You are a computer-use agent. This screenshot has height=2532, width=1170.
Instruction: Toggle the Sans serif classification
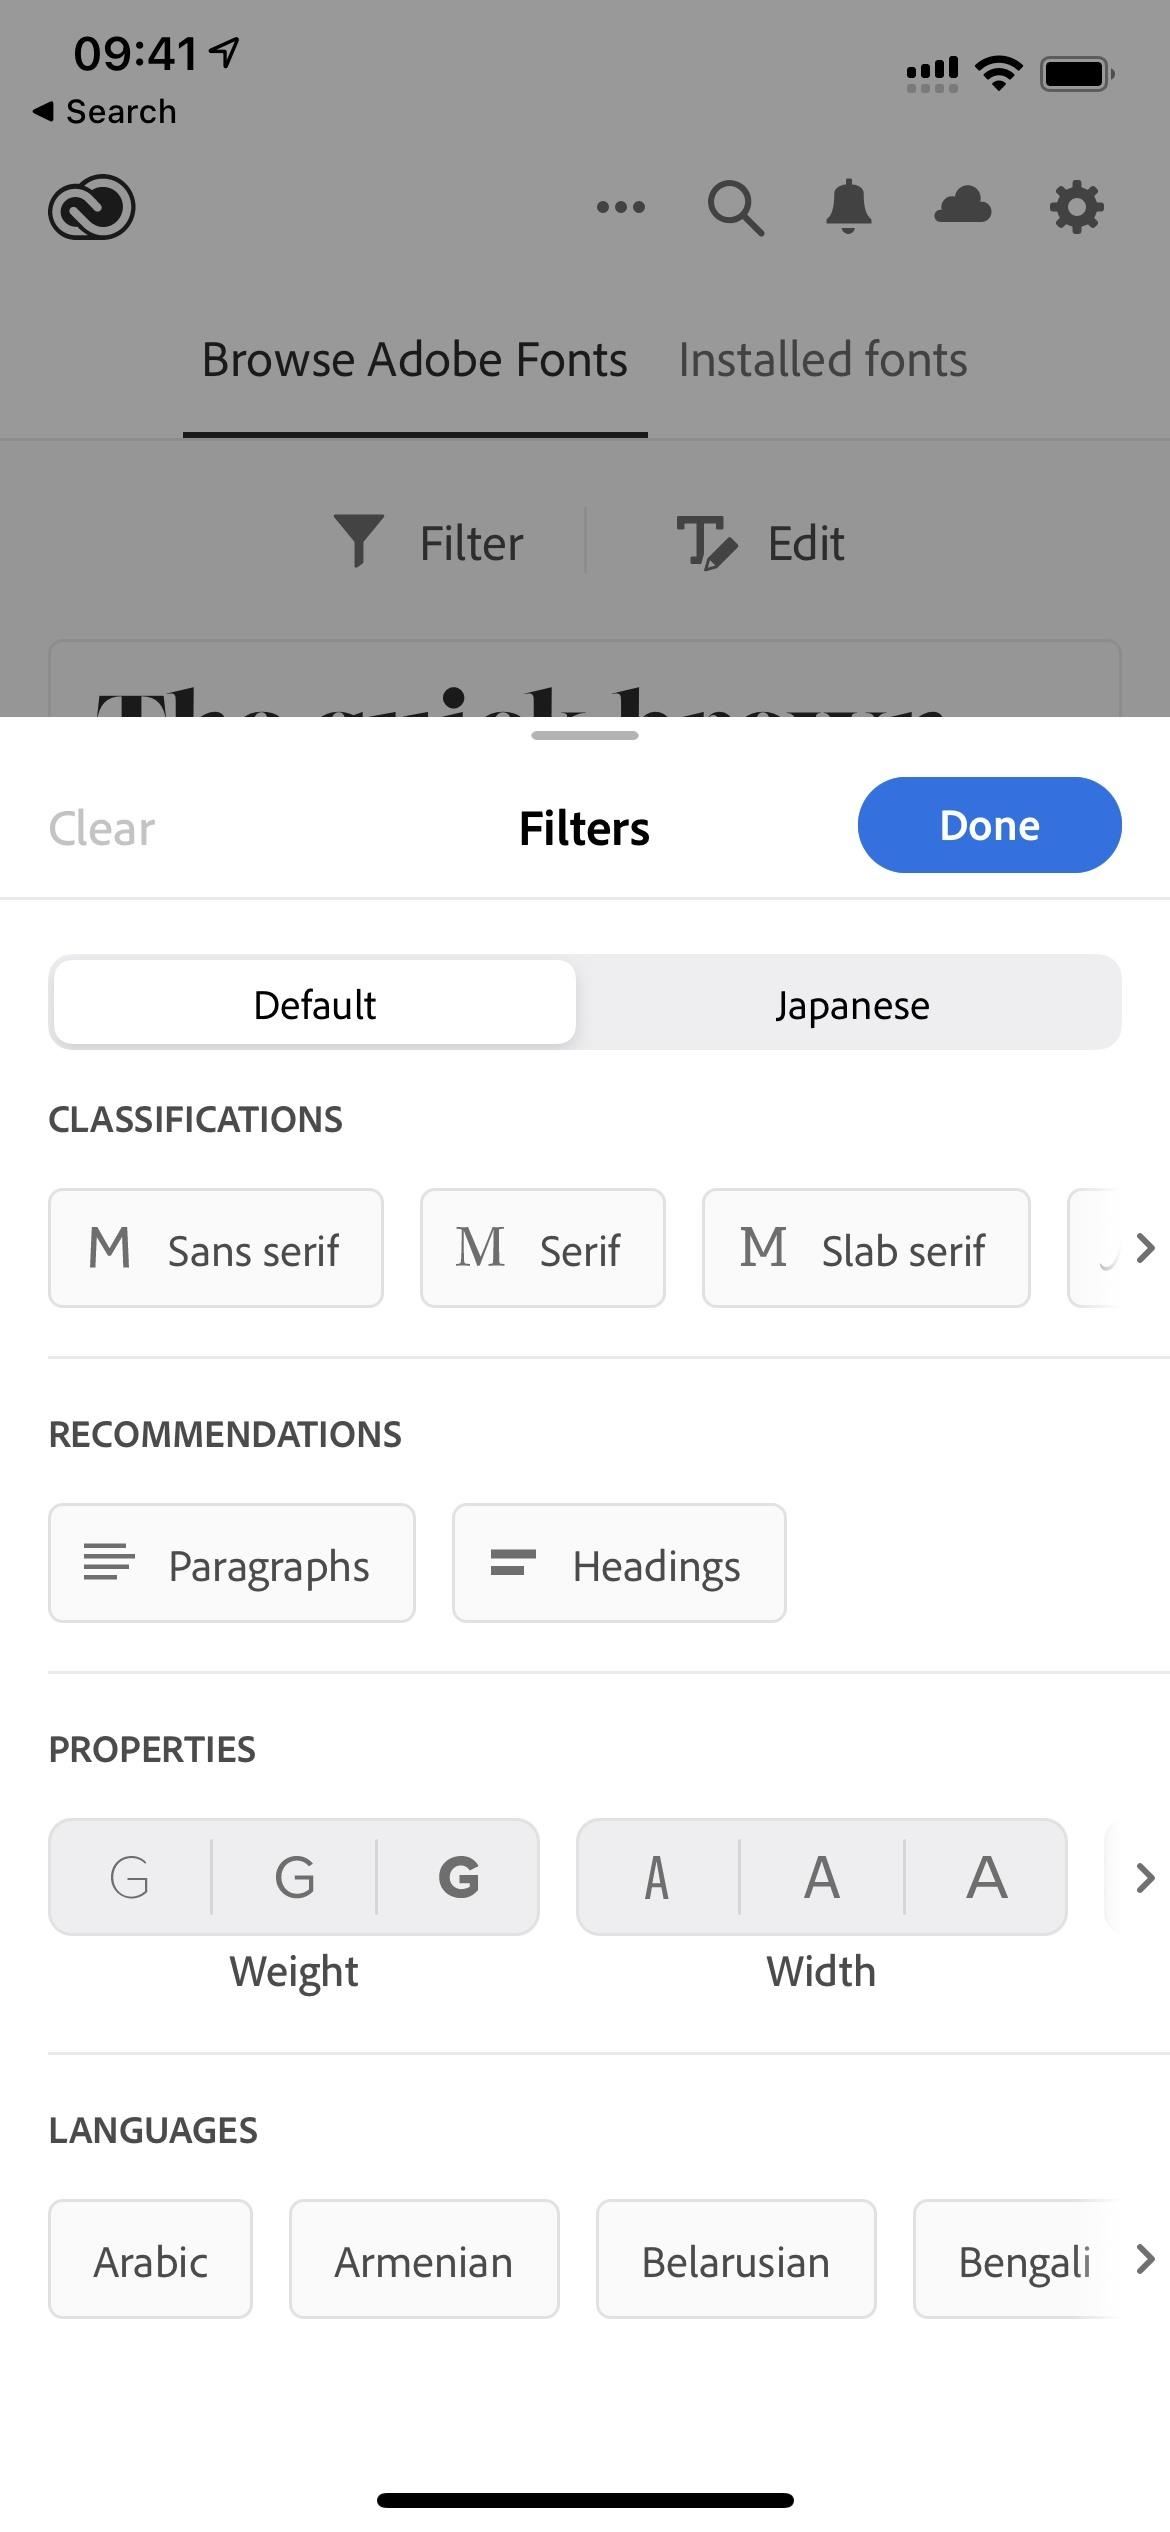[x=216, y=1248]
